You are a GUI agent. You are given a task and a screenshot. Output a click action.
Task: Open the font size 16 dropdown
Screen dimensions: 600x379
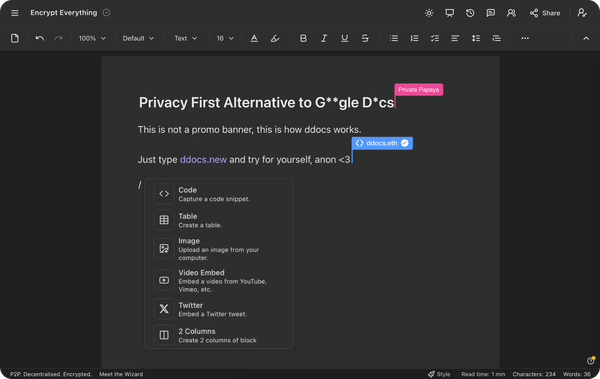[225, 38]
